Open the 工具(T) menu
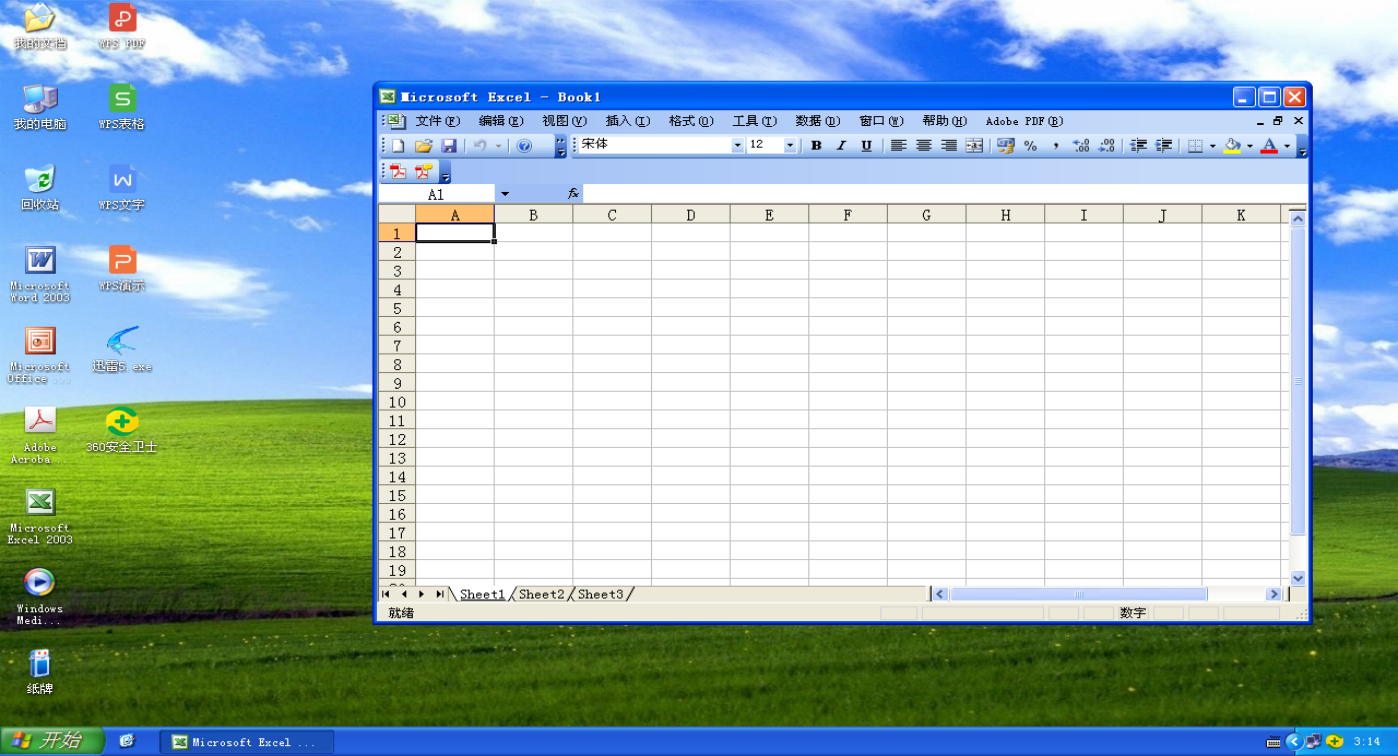This screenshot has height=756, width=1398. coord(755,121)
